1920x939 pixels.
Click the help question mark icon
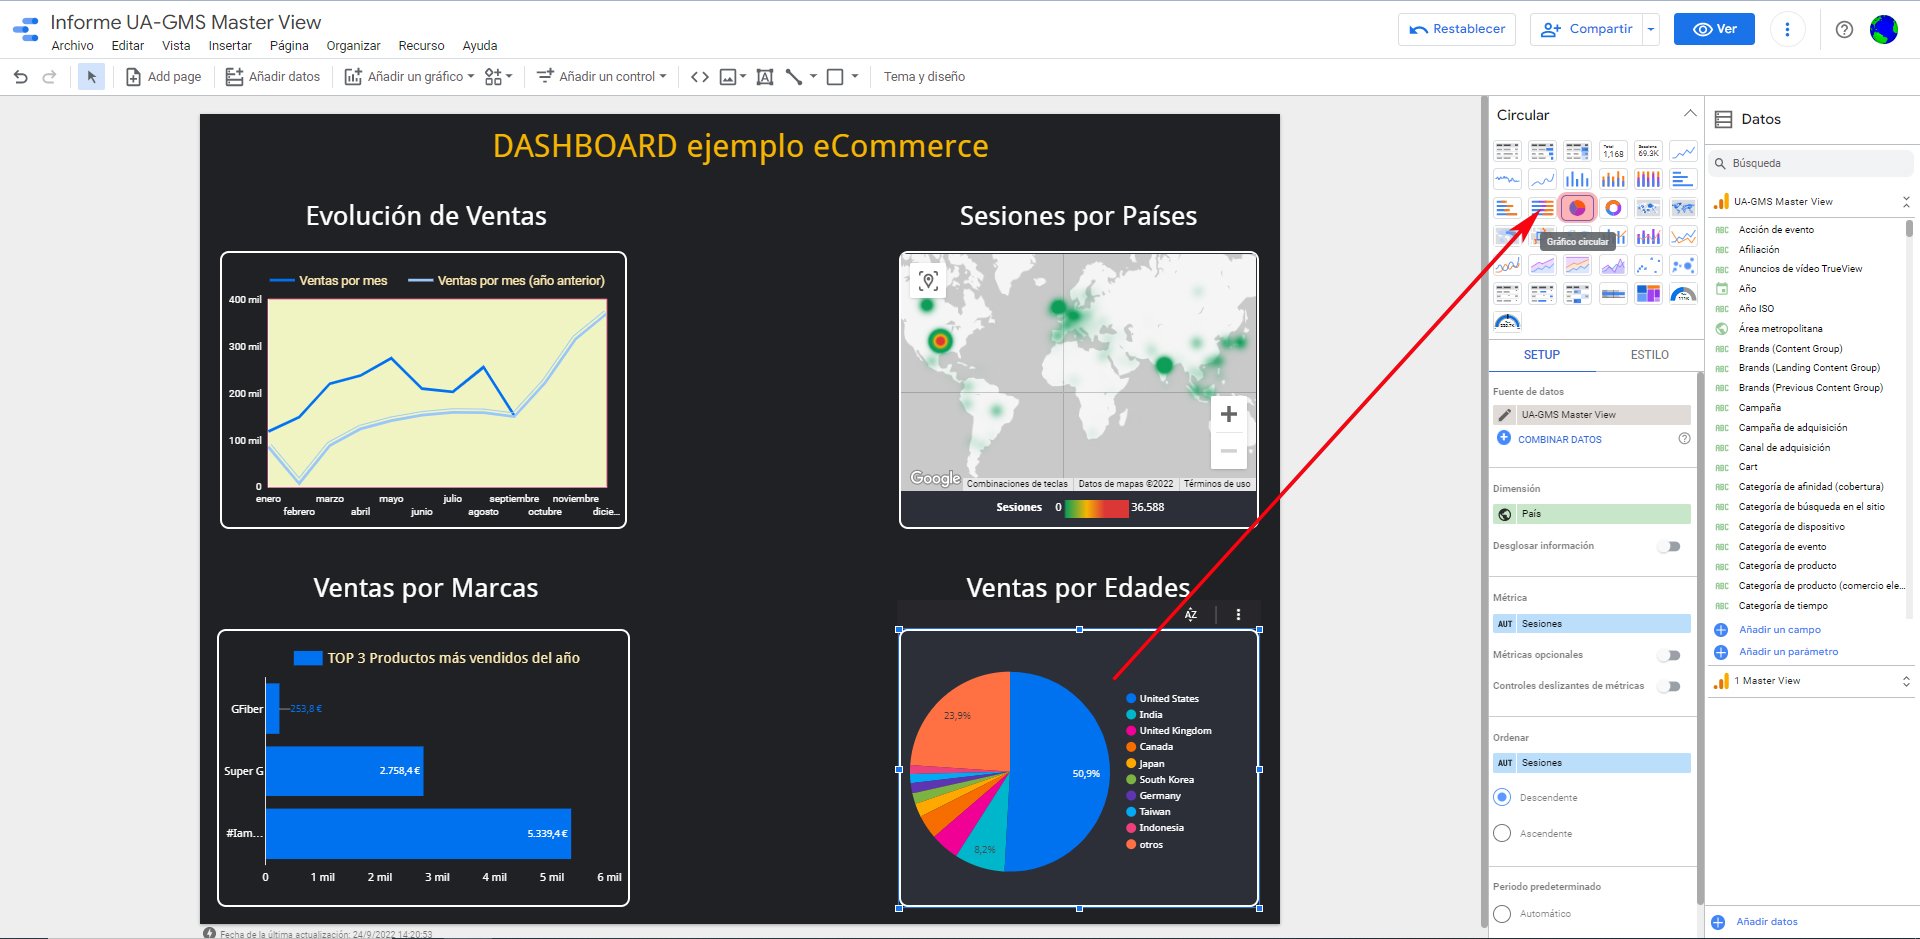click(x=1844, y=30)
